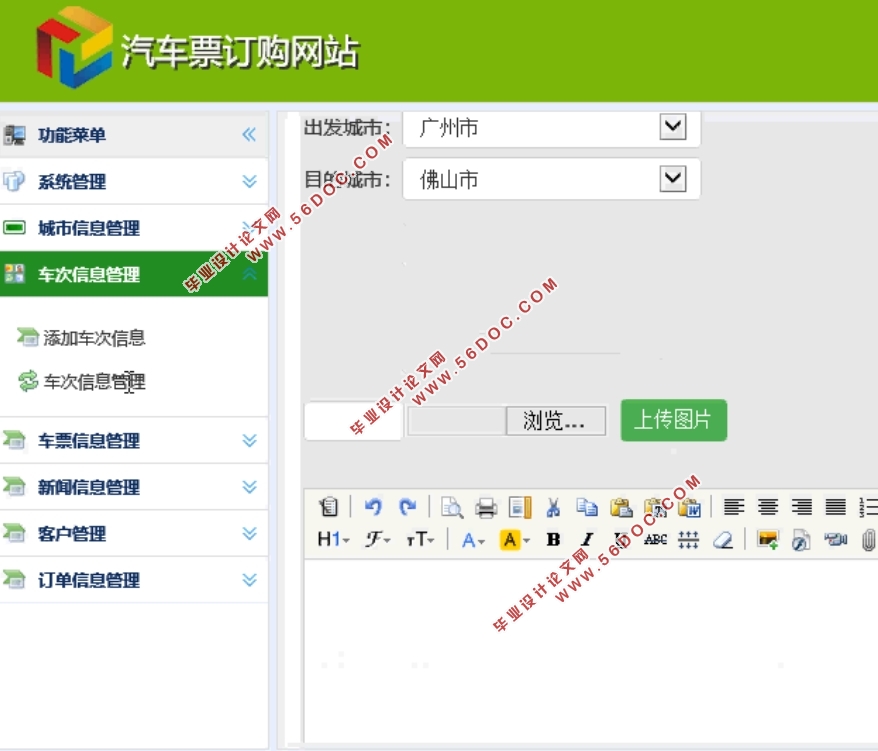878x751 pixels.
Task: Cut selection with the scissors icon
Action: coord(553,507)
